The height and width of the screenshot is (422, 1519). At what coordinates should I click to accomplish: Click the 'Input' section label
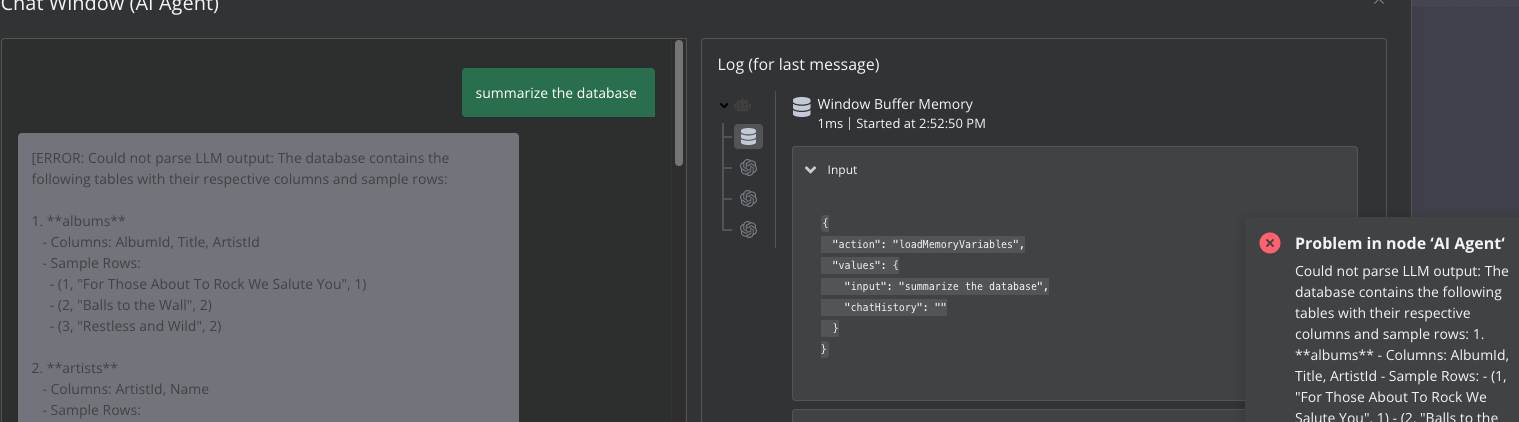842,170
